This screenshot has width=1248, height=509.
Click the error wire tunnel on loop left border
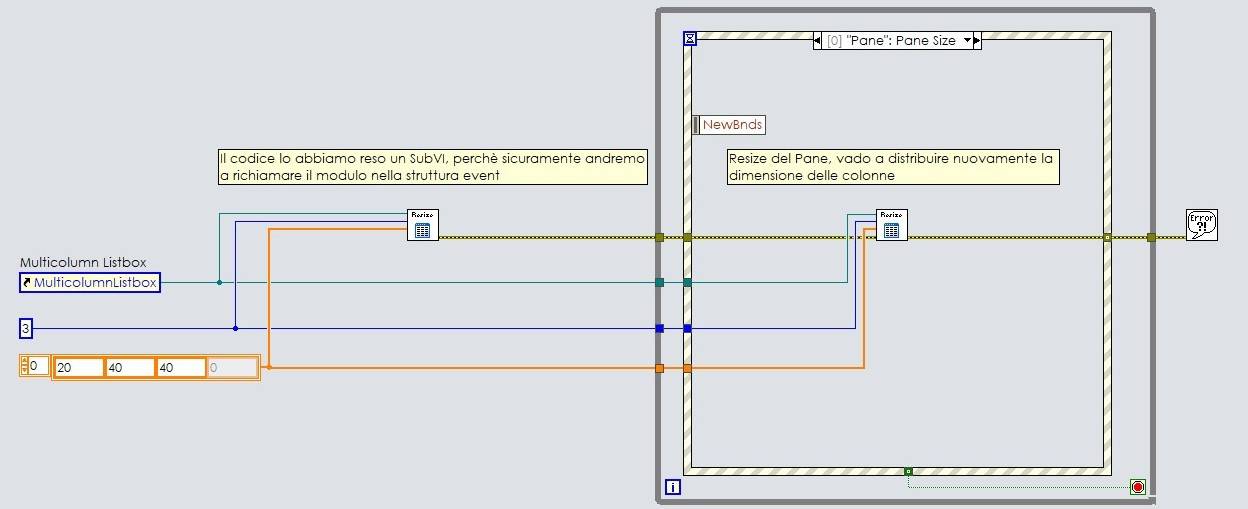click(659, 237)
